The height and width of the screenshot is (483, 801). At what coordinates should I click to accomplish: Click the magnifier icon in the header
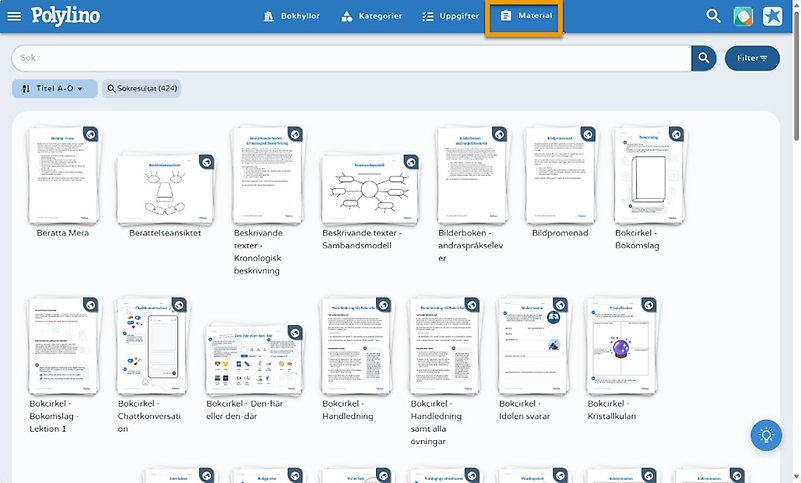tap(713, 16)
